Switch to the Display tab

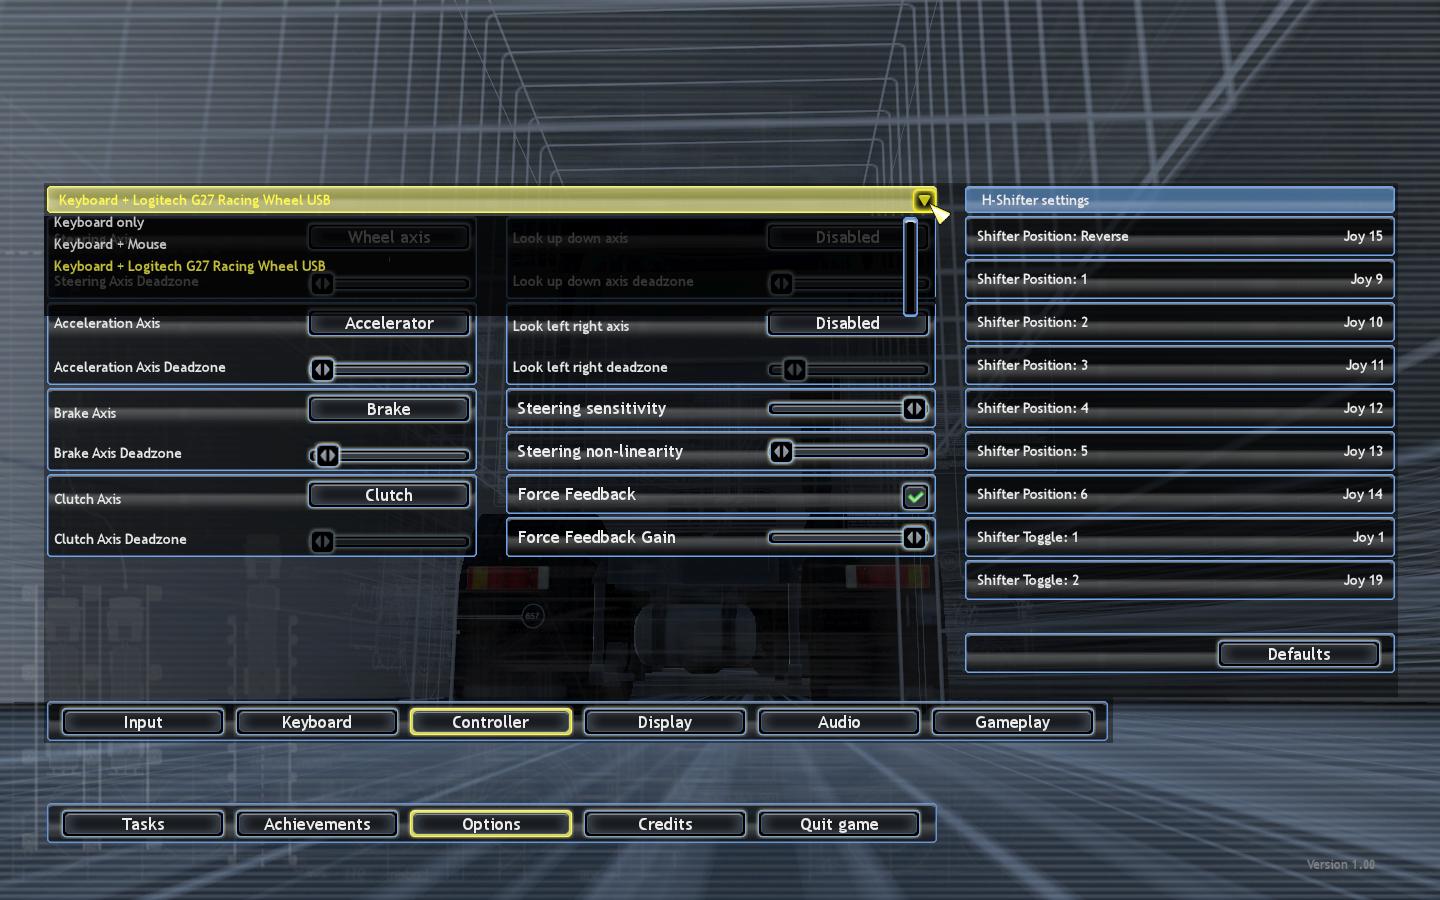pos(664,722)
